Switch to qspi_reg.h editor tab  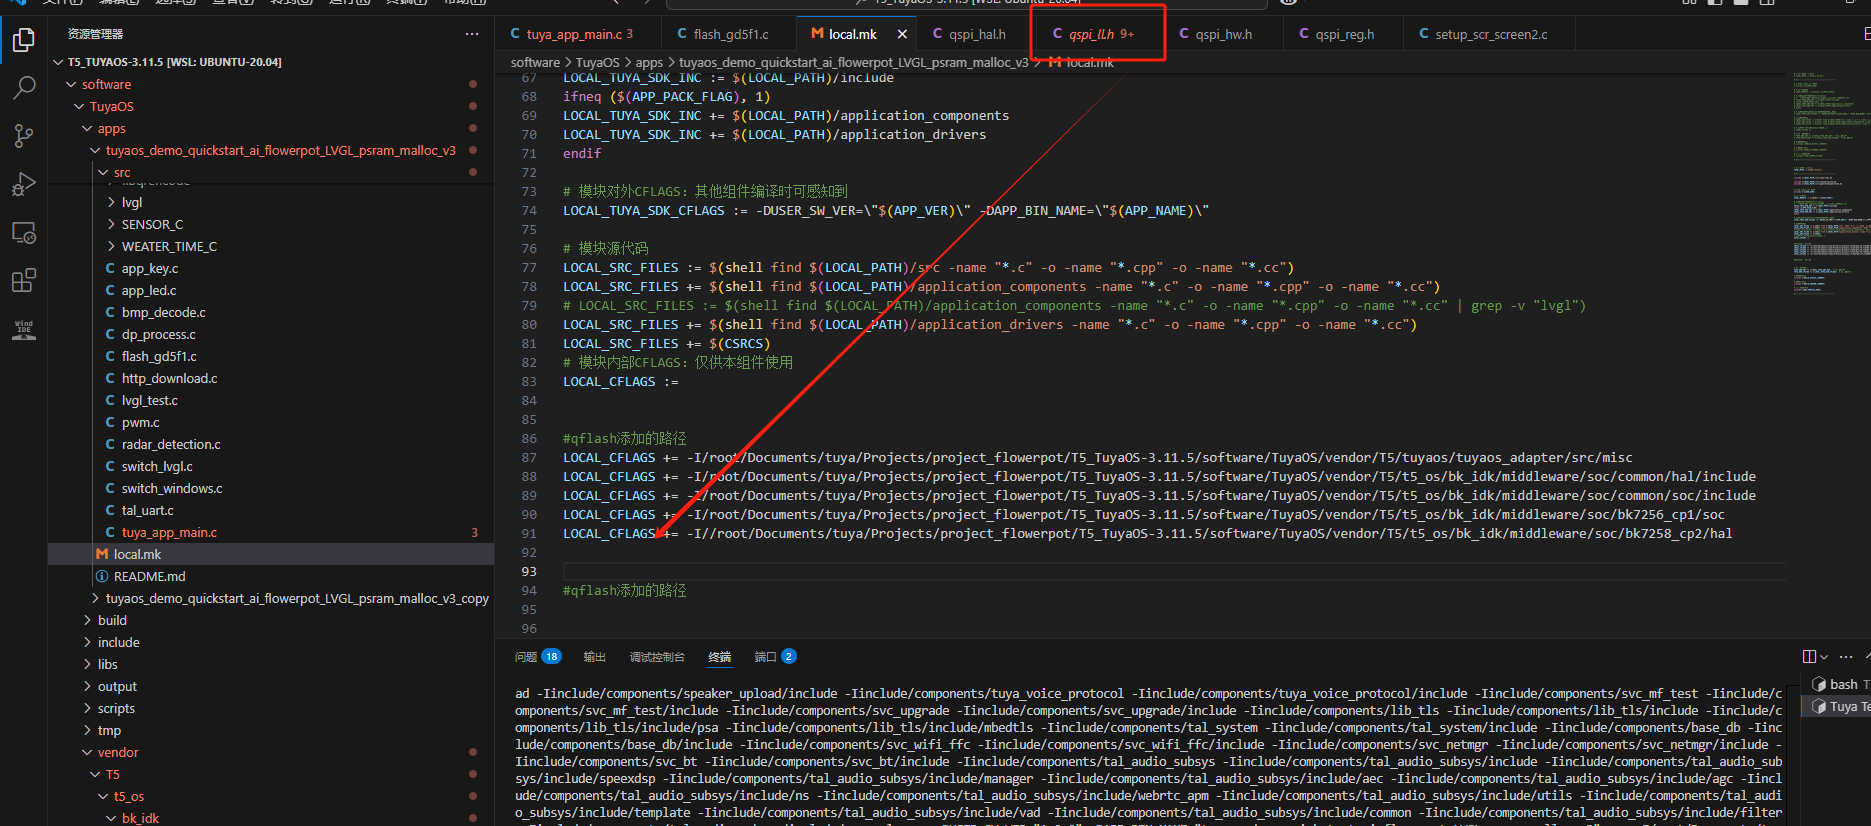point(1343,34)
